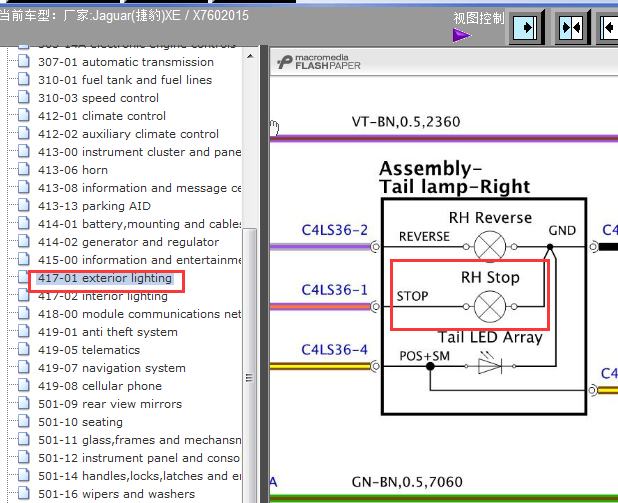The height and width of the screenshot is (503, 618).
Task: Open 501-11 glass, frames and mechanism
Action: pyautogui.click(x=140, y=440)
